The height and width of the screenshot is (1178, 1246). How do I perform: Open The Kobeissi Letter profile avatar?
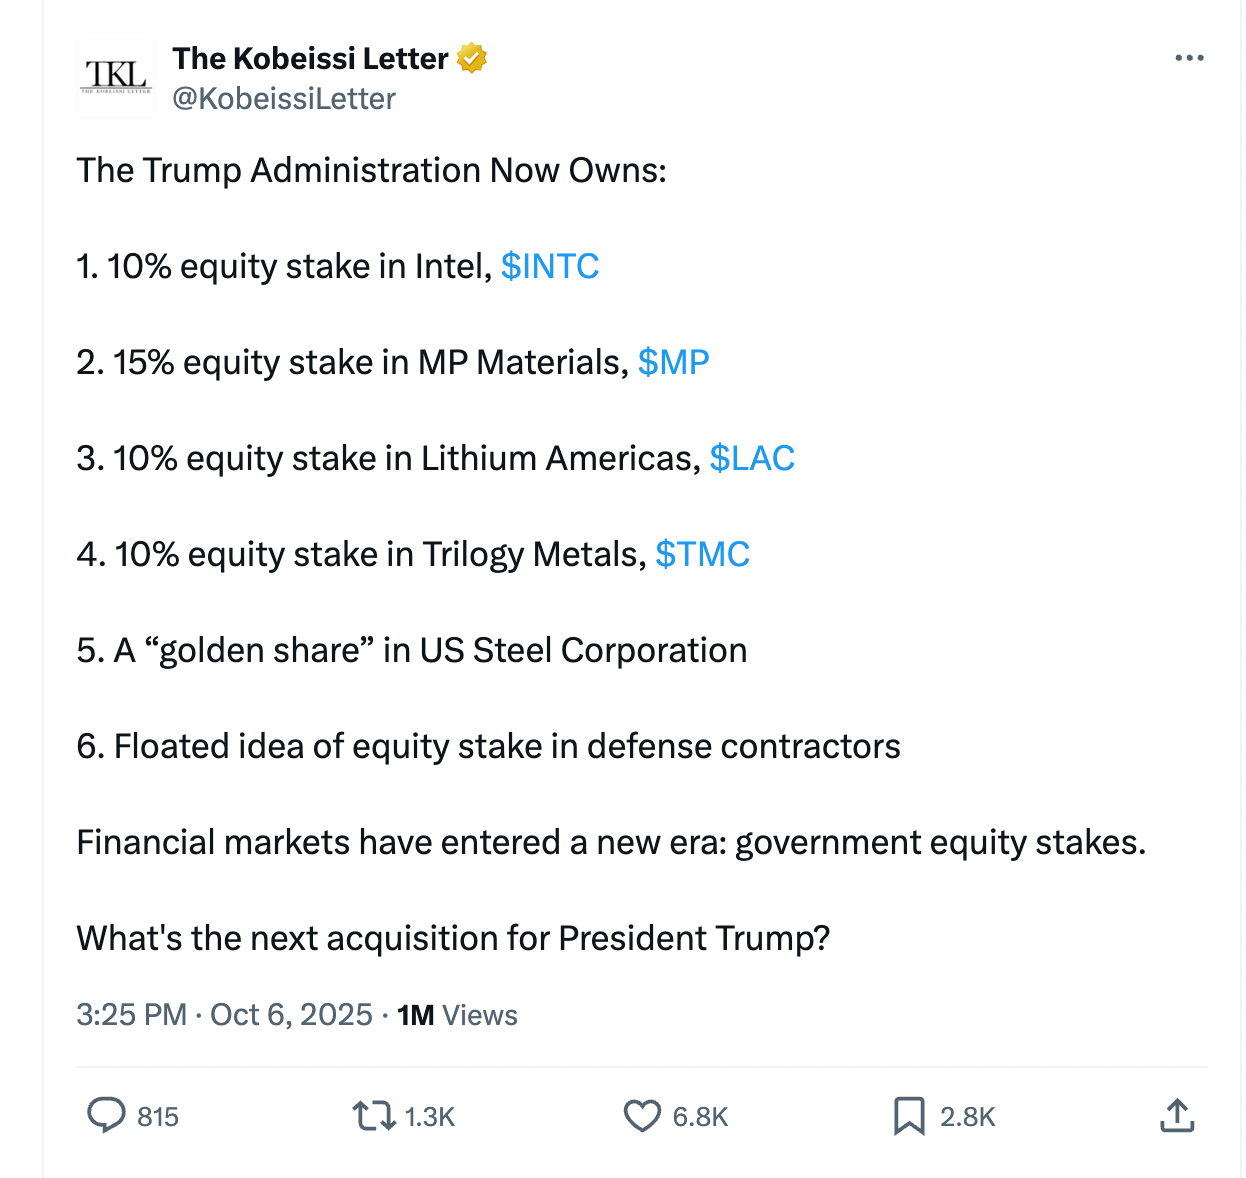[x=116, y=78]
